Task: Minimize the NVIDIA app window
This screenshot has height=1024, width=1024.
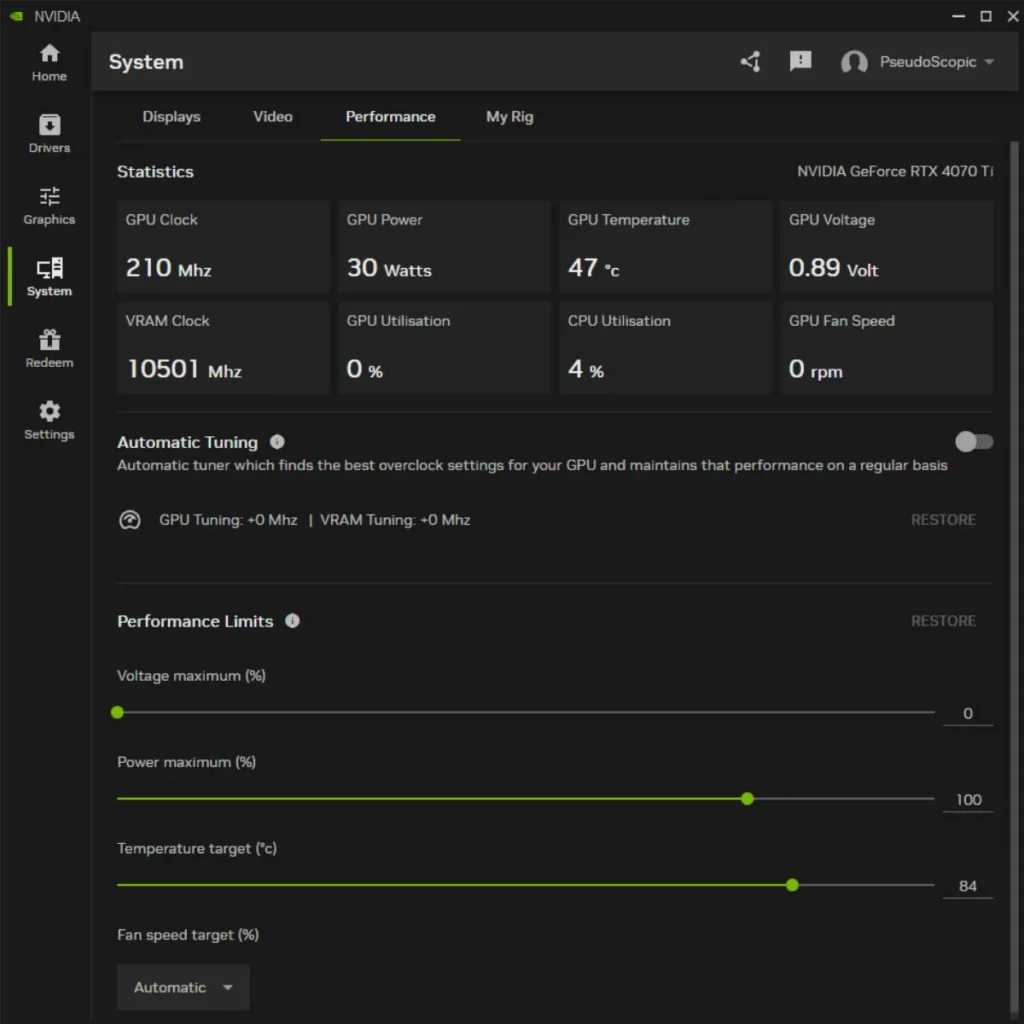Action: tap(958, 16)
